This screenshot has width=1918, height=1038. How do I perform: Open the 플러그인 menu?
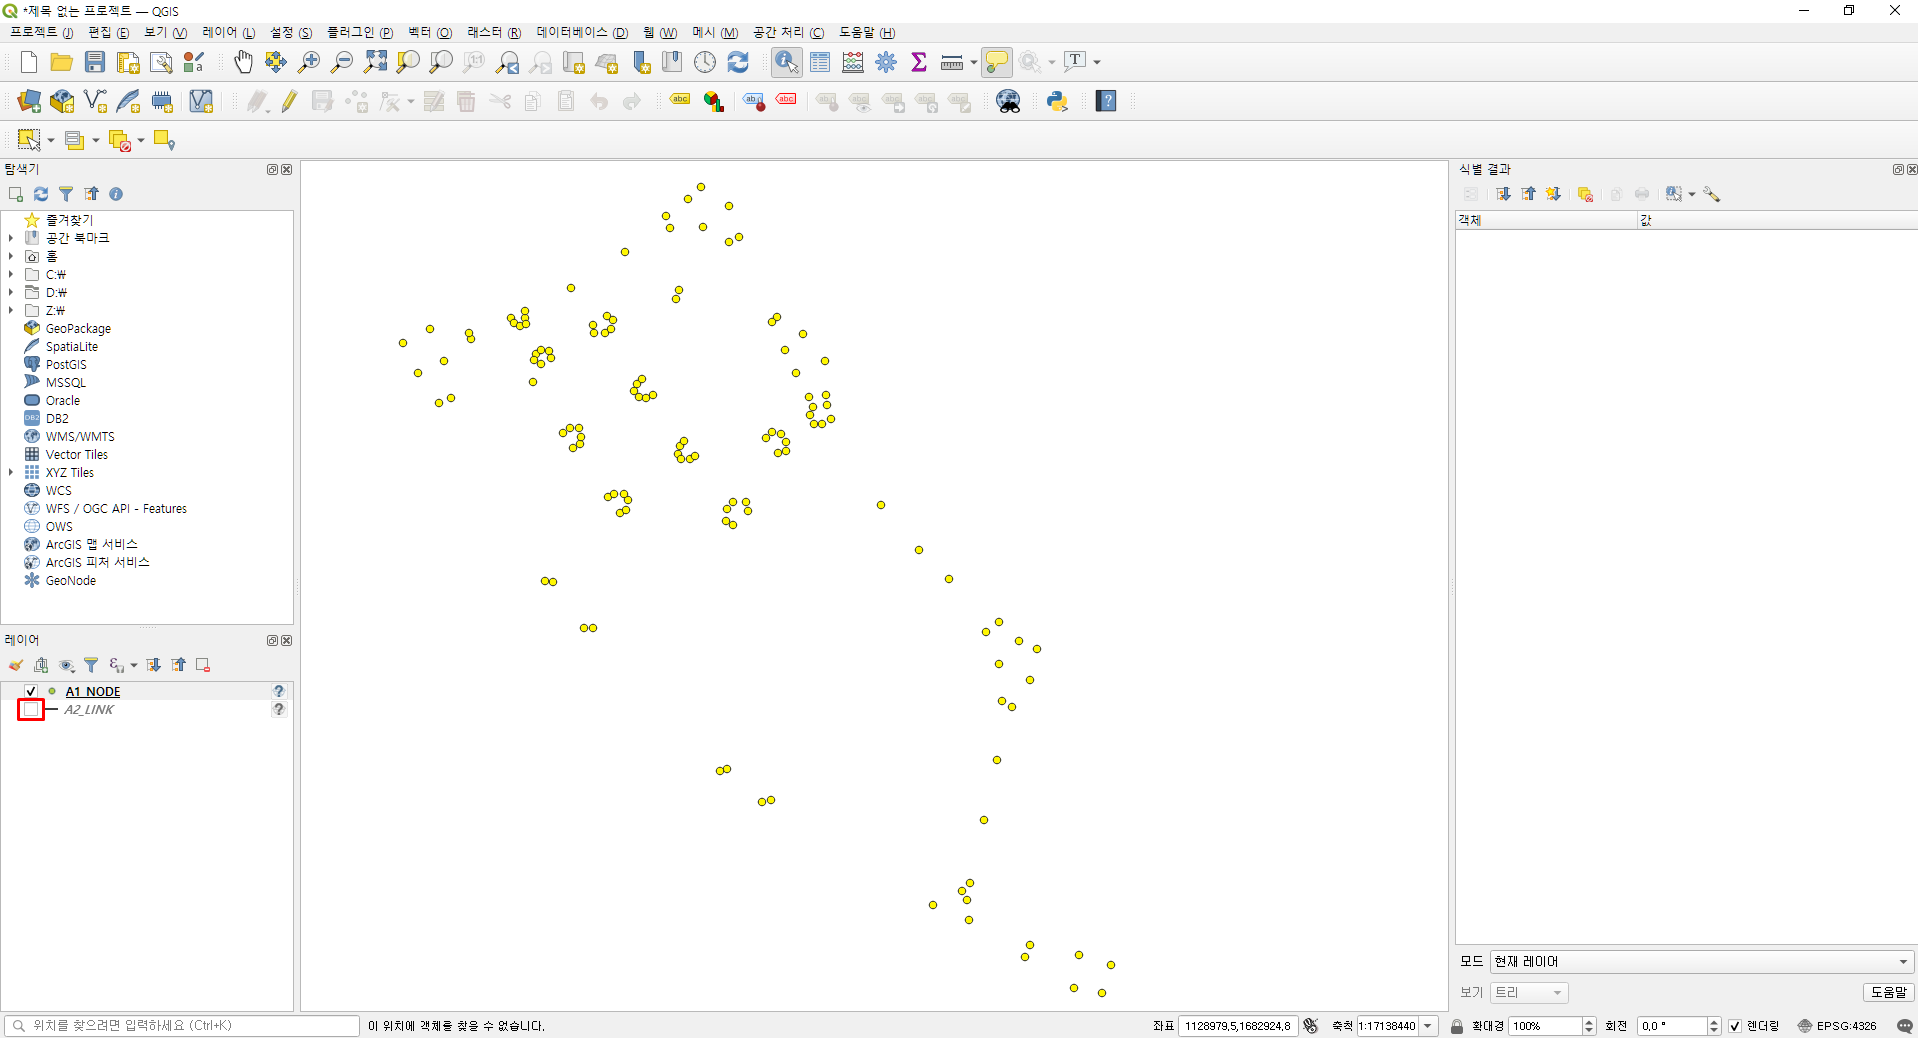pyautogui.click(x=360, y=32)
